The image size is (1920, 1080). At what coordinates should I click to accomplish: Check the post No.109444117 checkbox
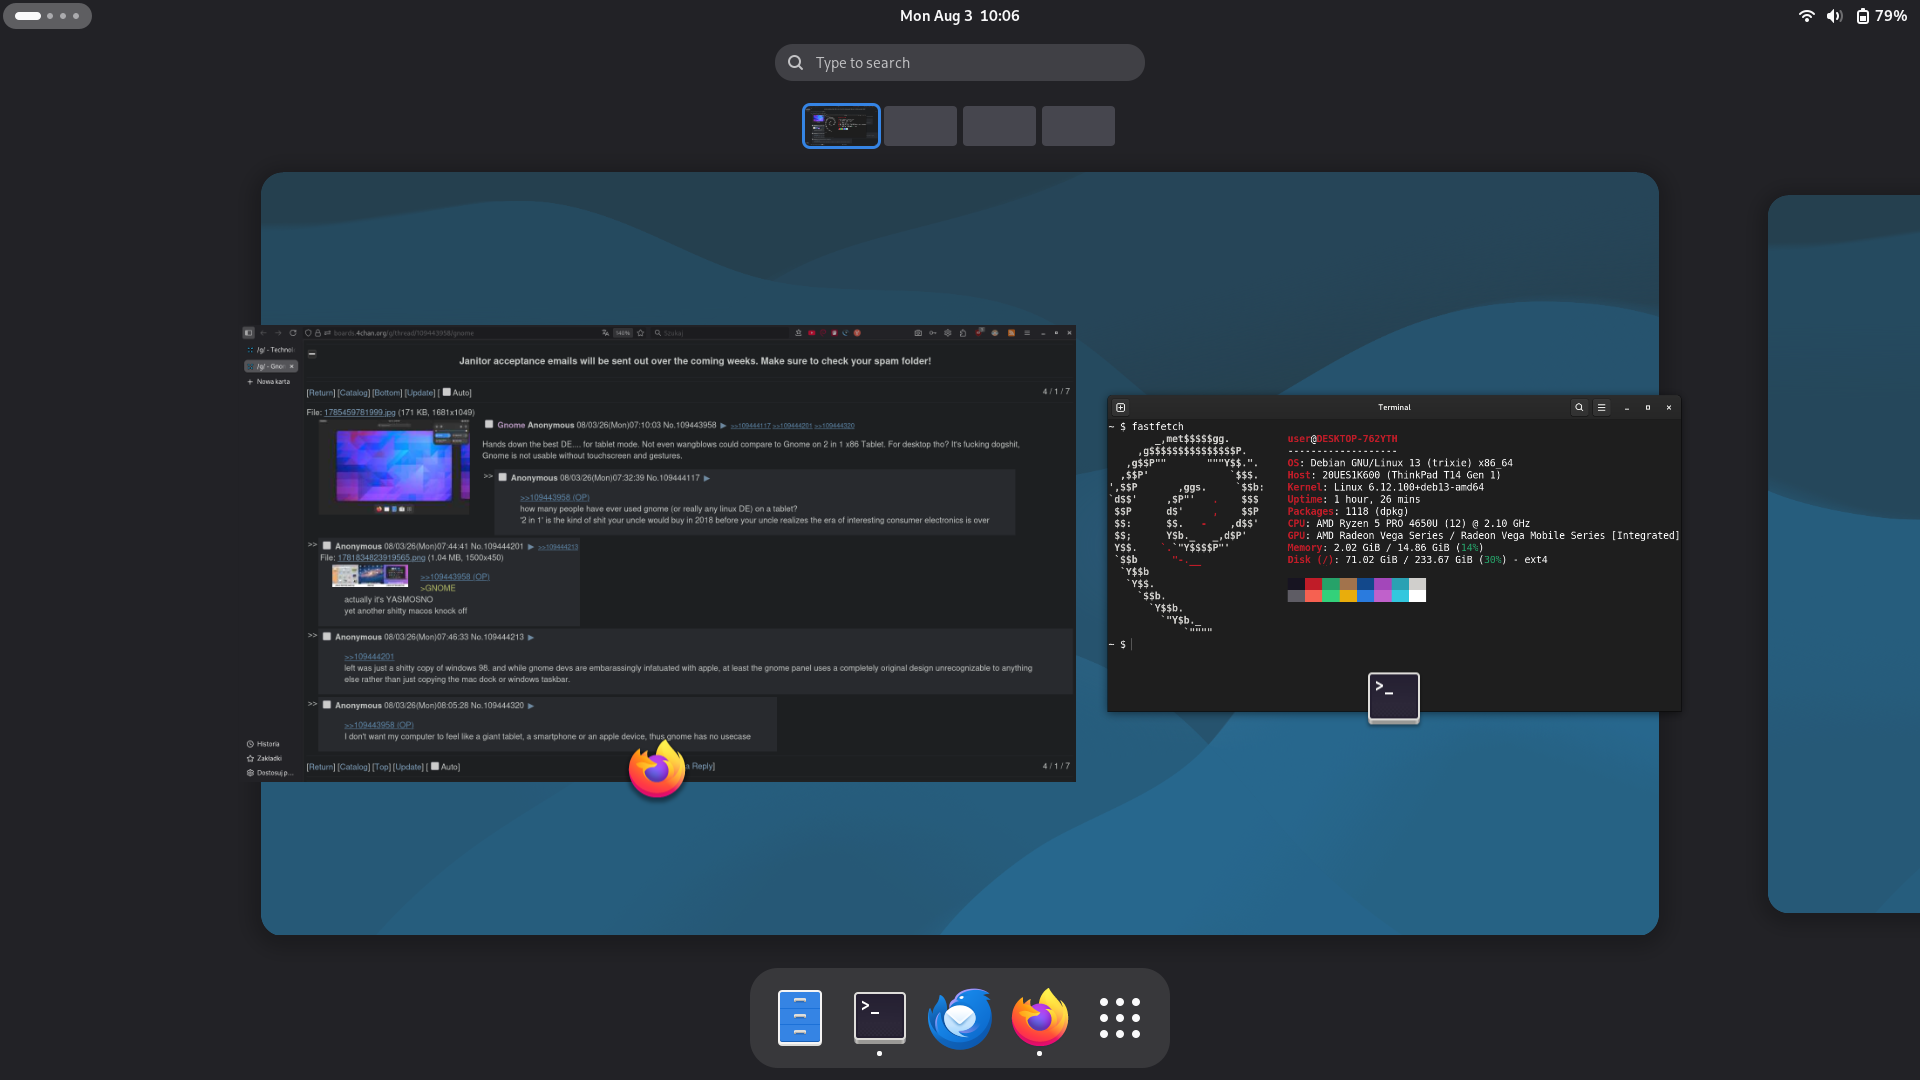(x=503, y=477)
